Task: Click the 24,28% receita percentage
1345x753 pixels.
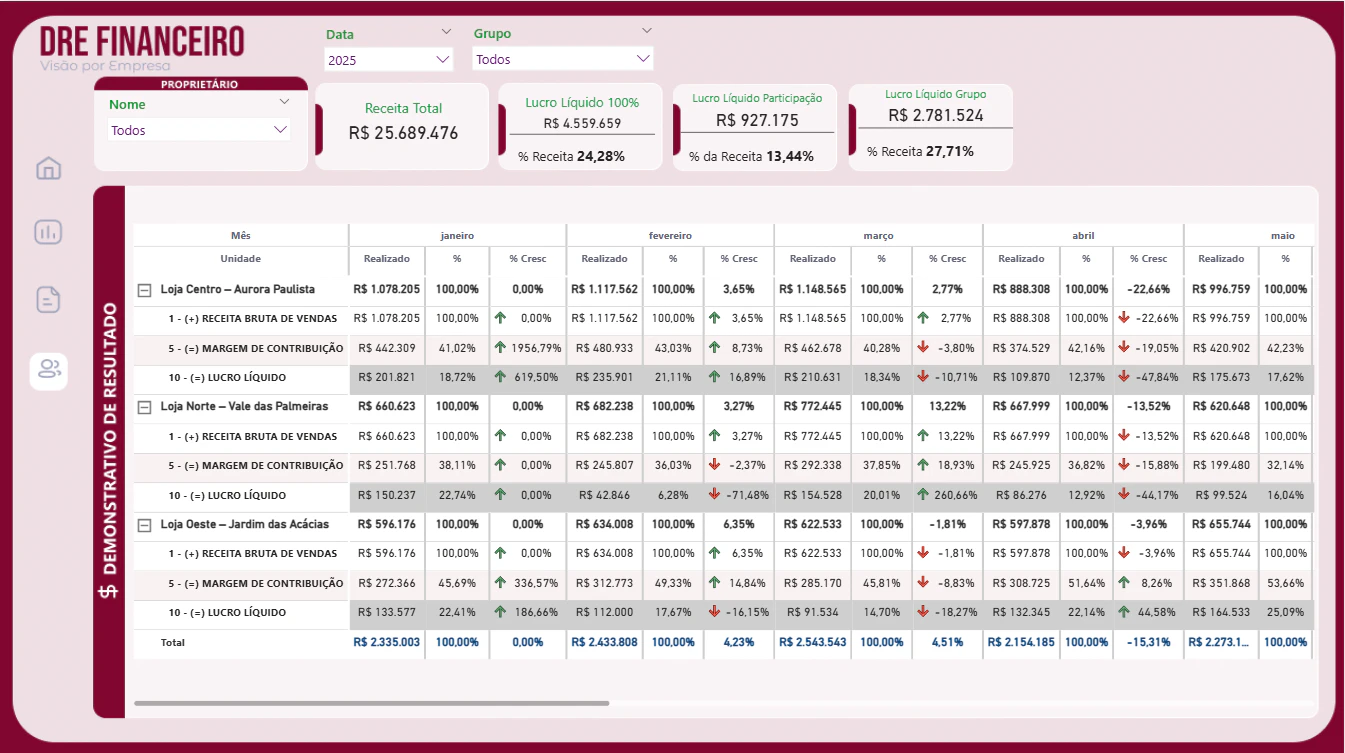Action: (x=601, y=156)
